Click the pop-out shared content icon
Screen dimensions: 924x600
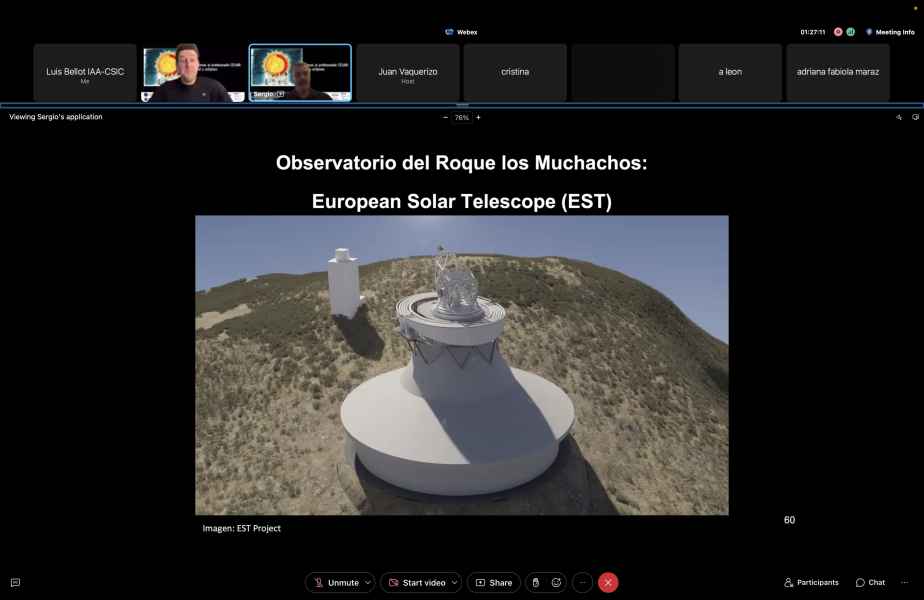coord(915,117)
